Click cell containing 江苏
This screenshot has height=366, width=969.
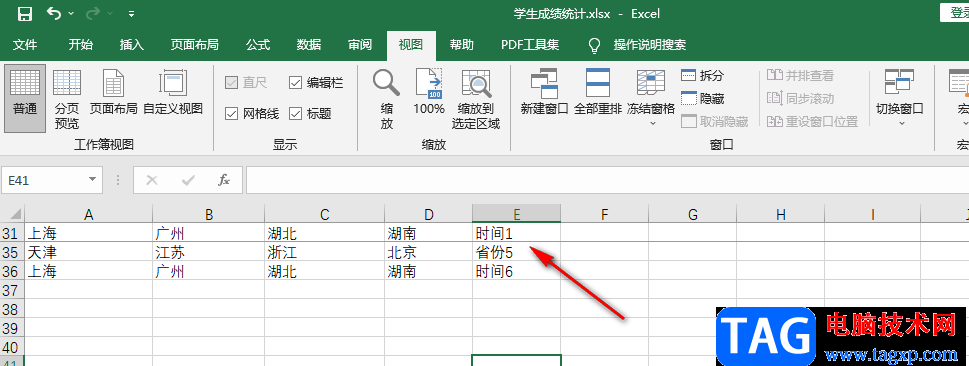209,252
